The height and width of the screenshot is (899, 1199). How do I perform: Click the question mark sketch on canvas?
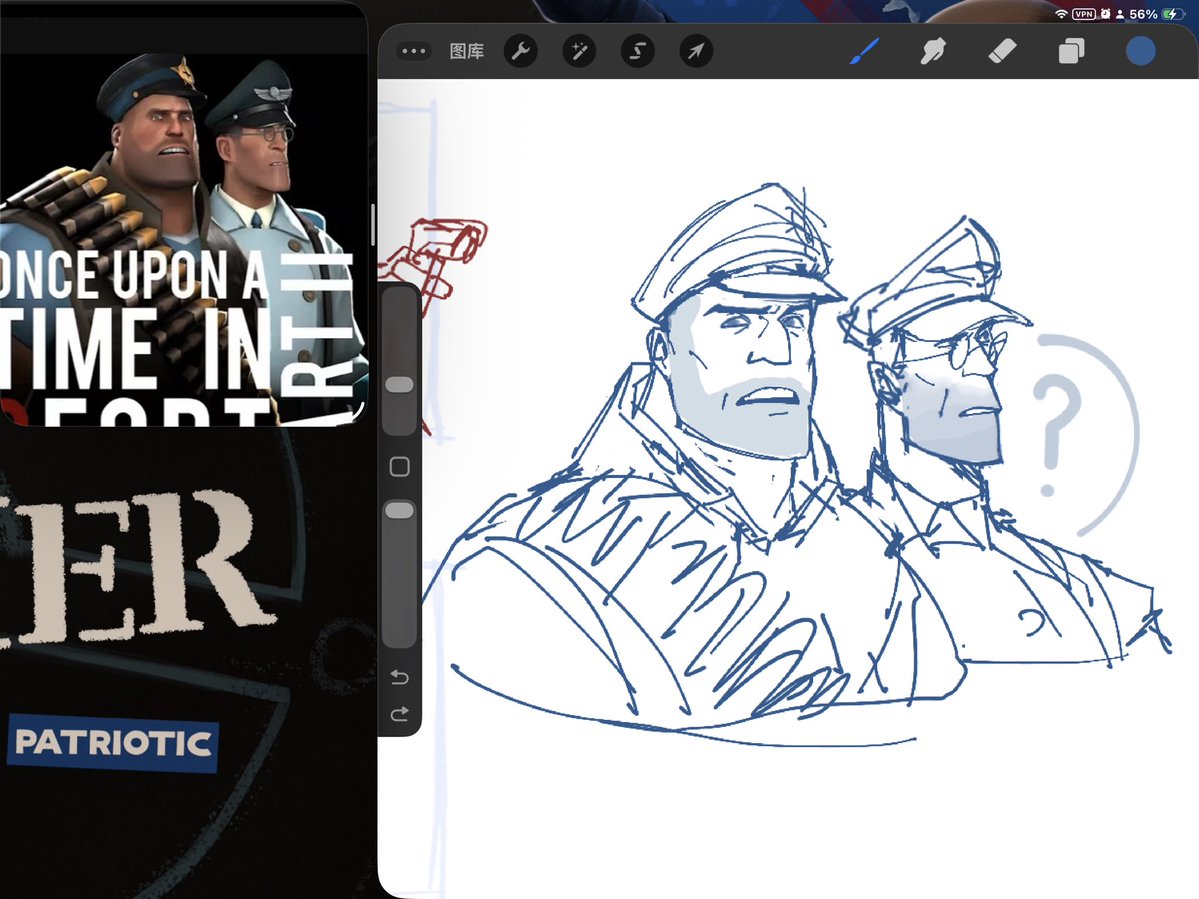[x=1056, y=435]
